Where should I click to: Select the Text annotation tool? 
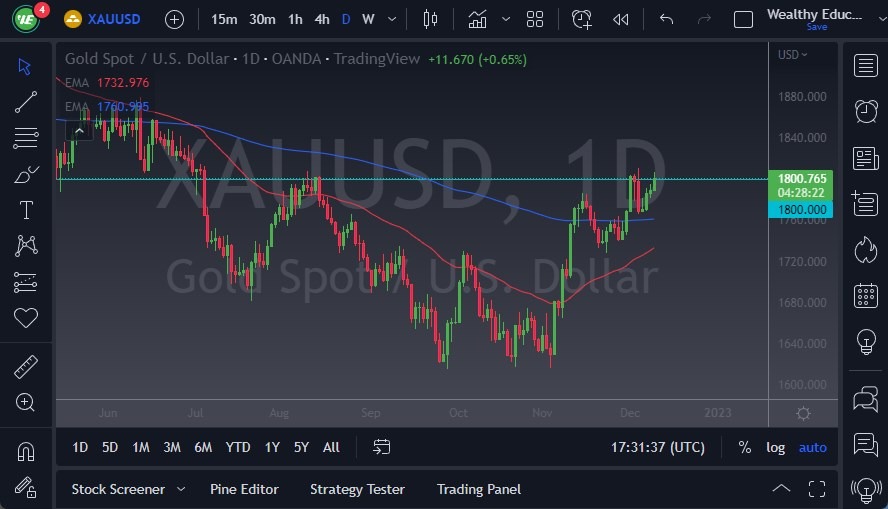pos(26,210)
